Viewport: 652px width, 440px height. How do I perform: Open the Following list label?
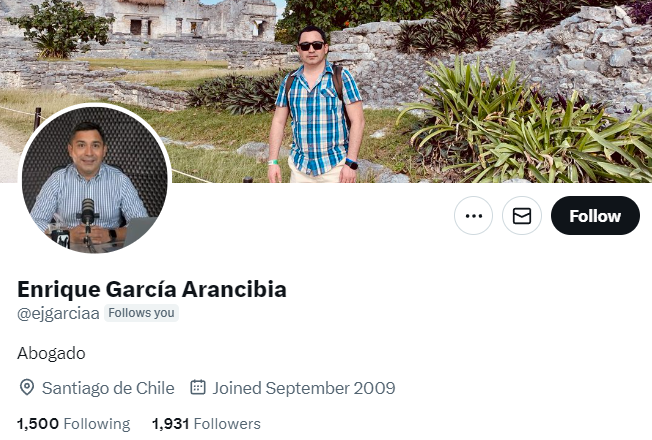click(96, 424)
